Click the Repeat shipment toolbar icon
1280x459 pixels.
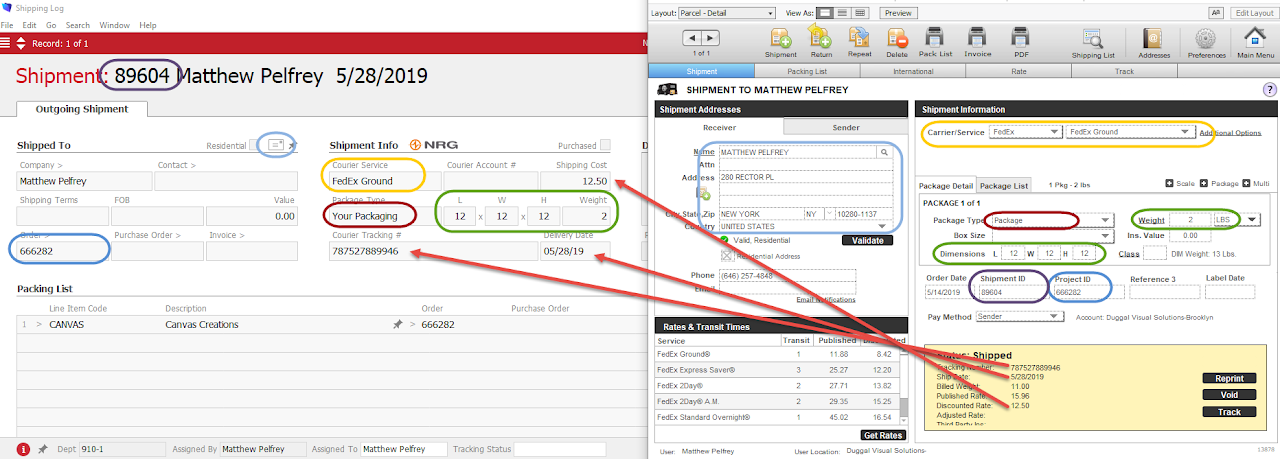(x=858, y=38)
